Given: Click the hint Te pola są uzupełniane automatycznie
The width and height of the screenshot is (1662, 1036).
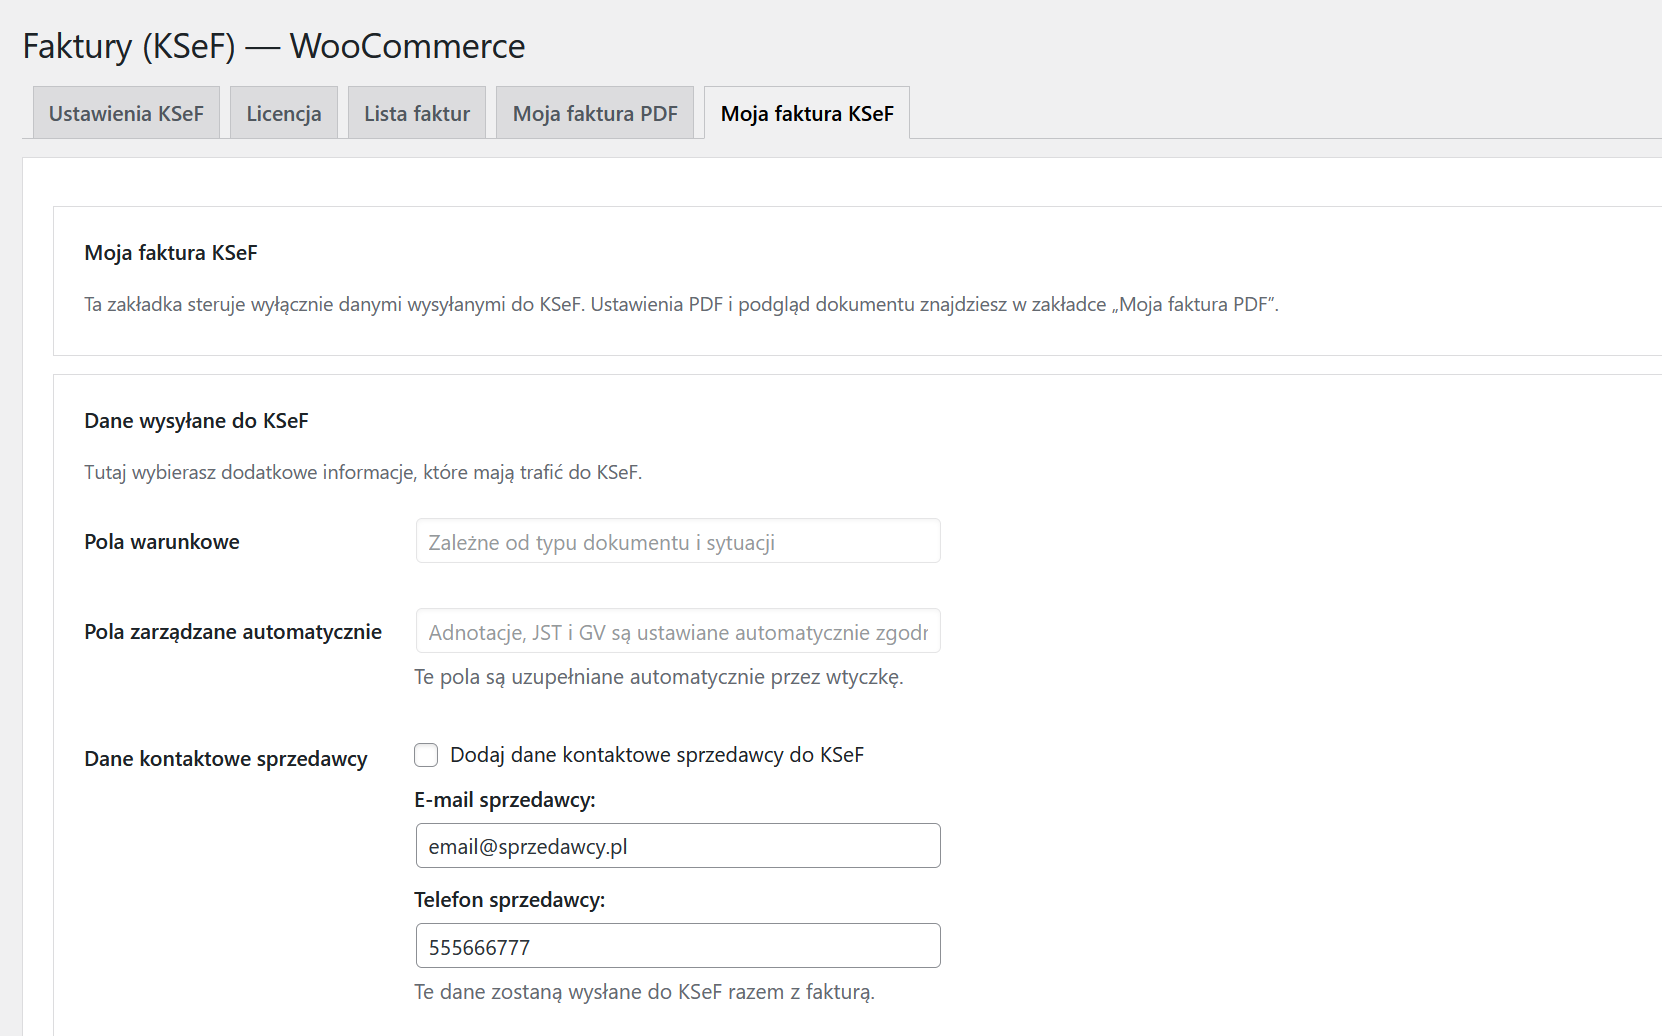Looking at the screenshot, I should 659,677.
